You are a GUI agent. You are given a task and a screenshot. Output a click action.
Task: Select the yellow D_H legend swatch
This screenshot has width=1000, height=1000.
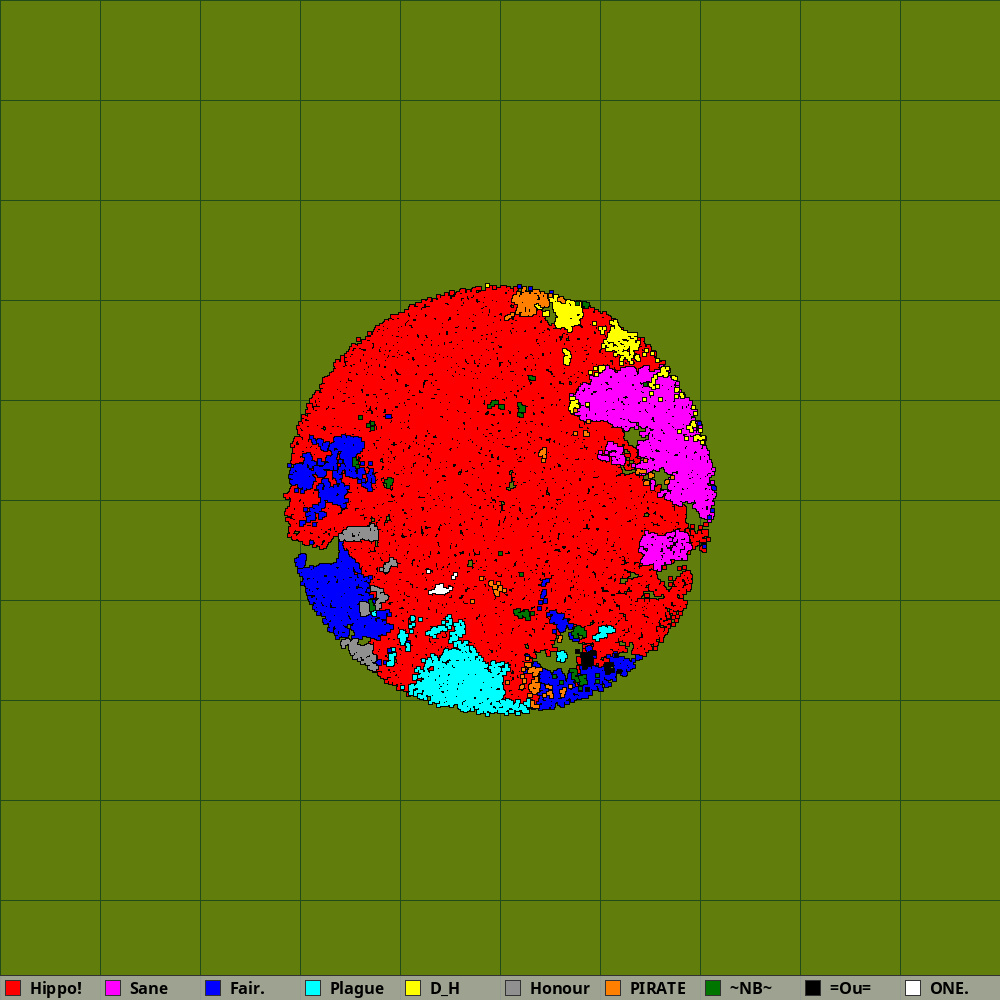[x=413, y=988]
